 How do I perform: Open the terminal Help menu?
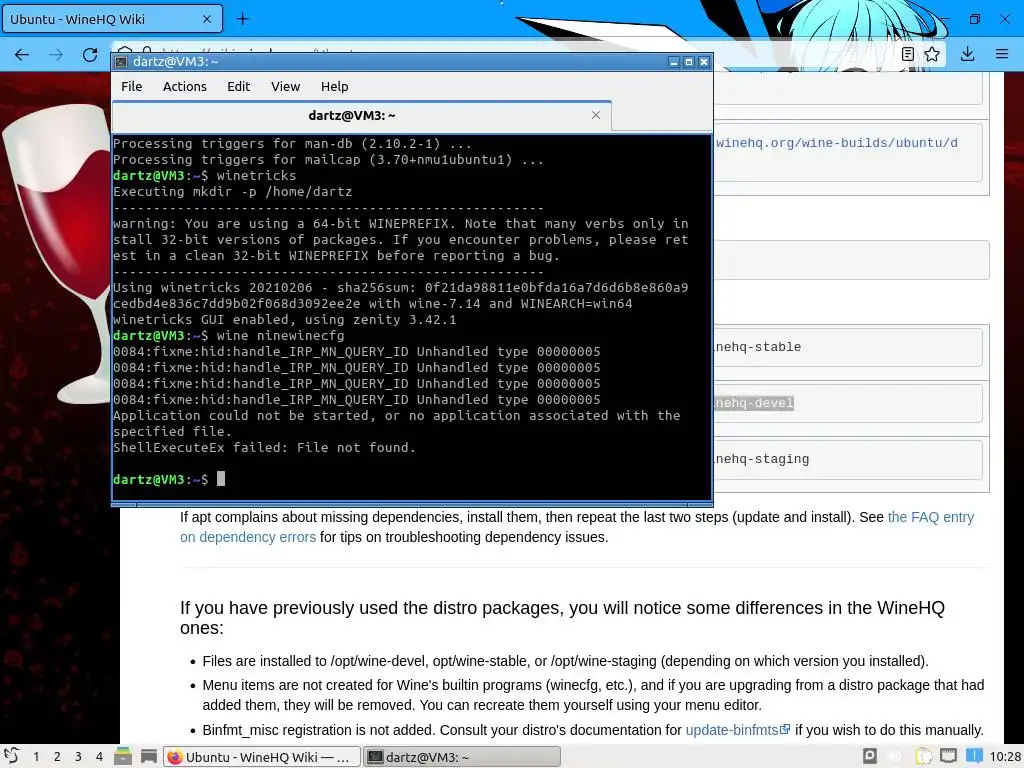click(x=334, y=86)
